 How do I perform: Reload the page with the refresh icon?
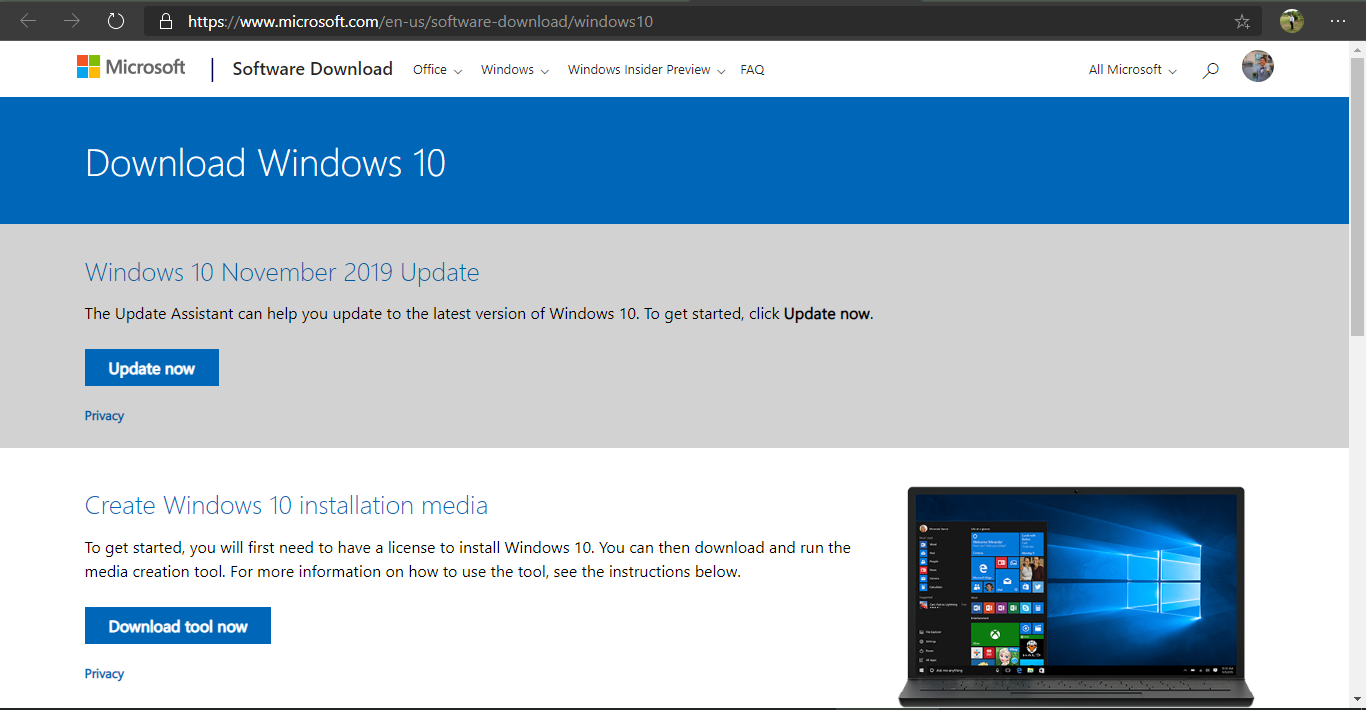coord(116,21)
